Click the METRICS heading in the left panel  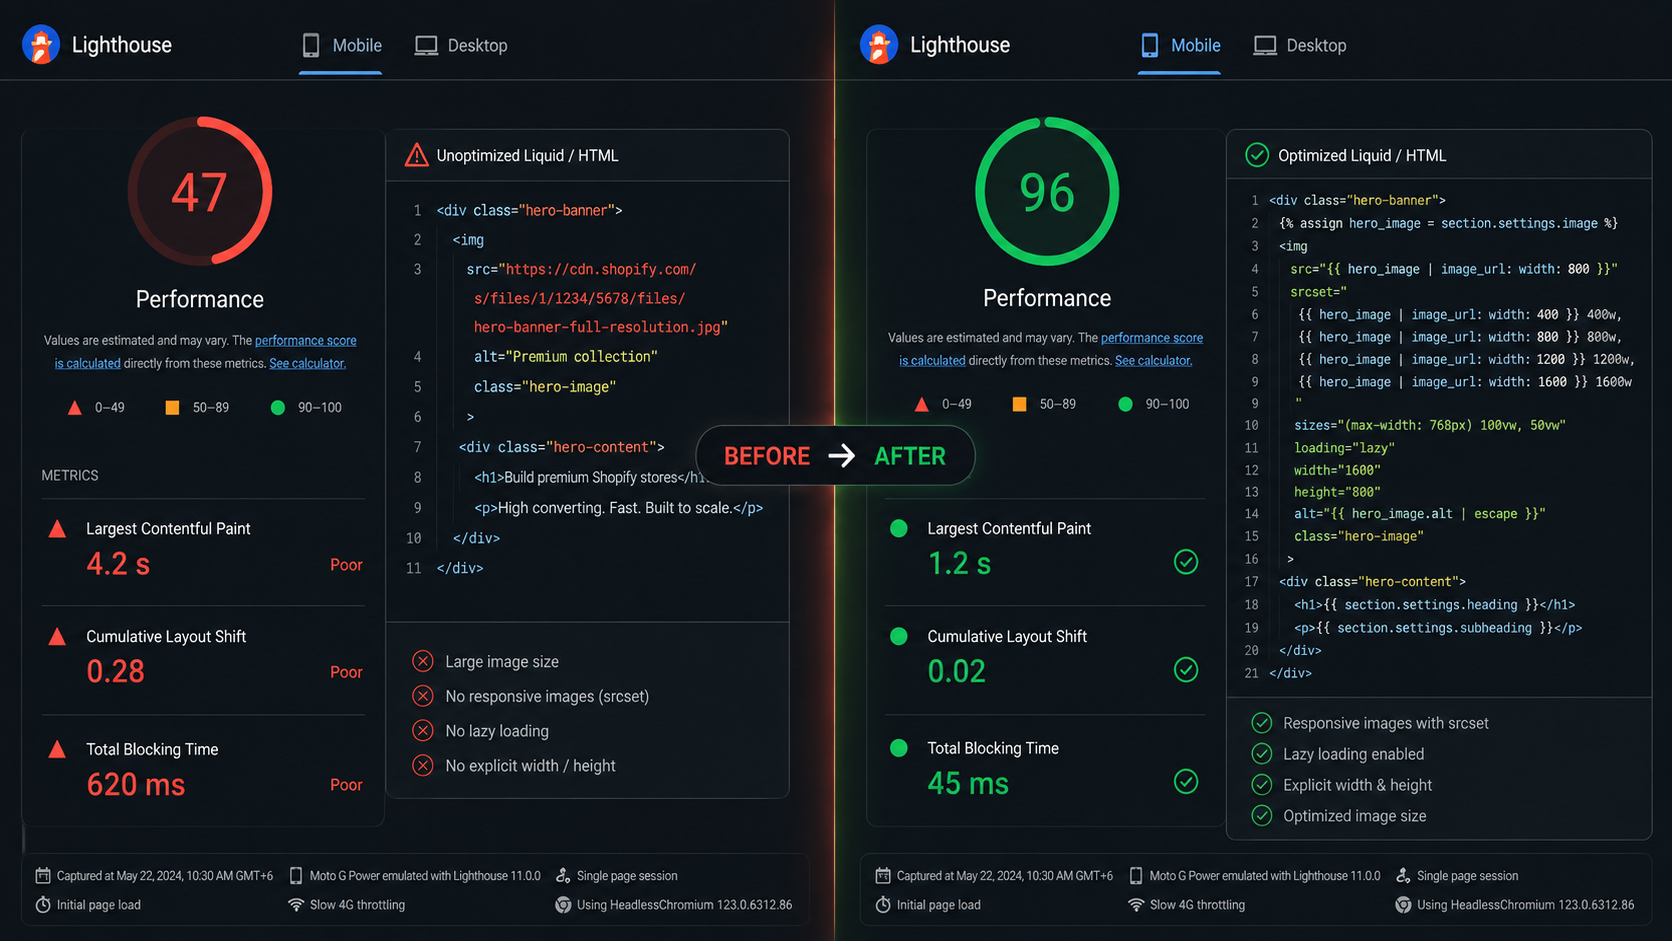70,476
